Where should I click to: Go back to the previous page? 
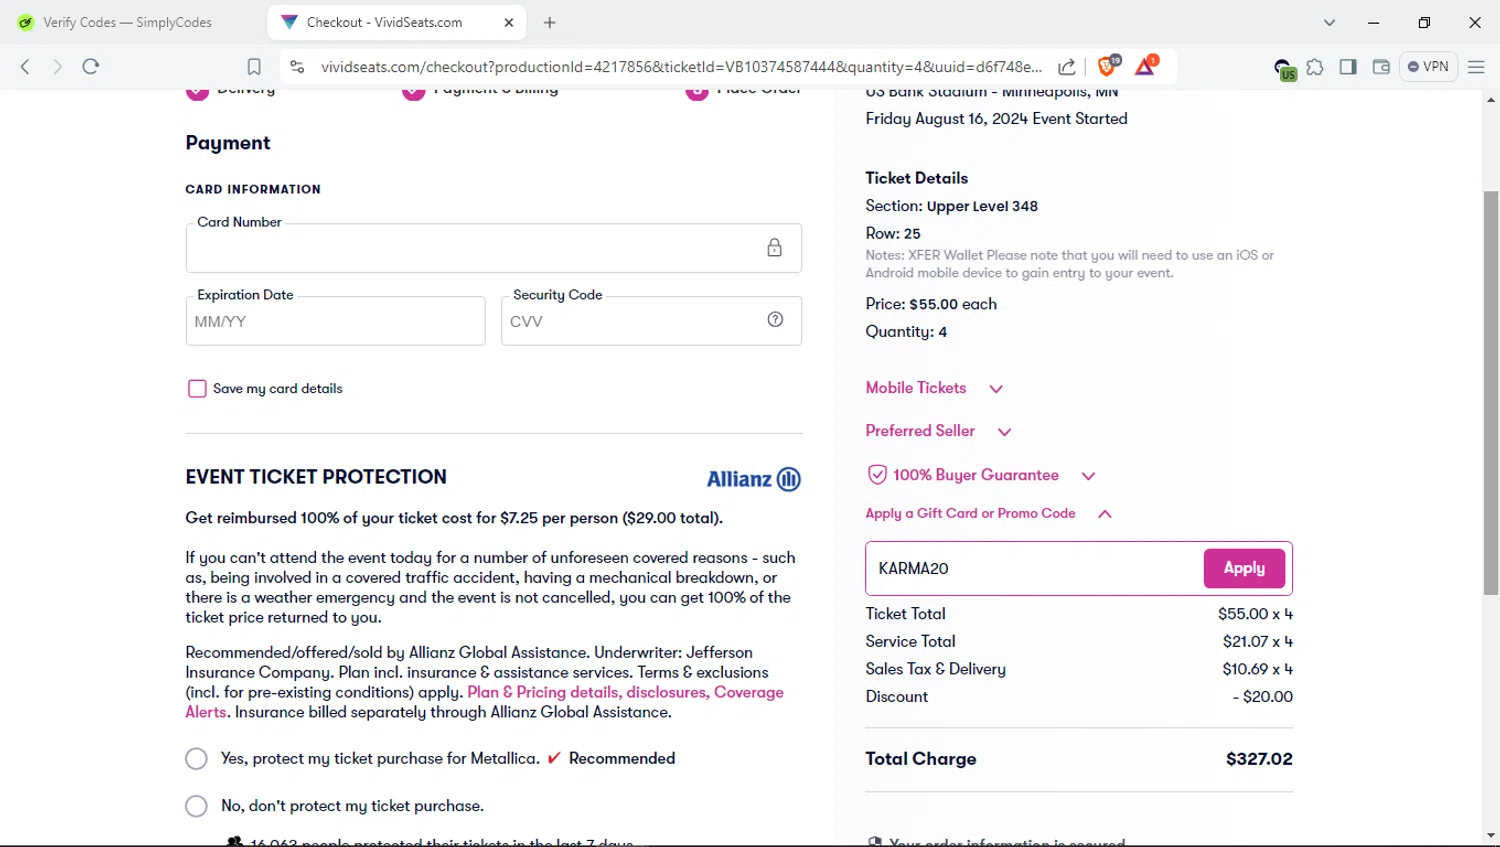(x=25, y=66)
